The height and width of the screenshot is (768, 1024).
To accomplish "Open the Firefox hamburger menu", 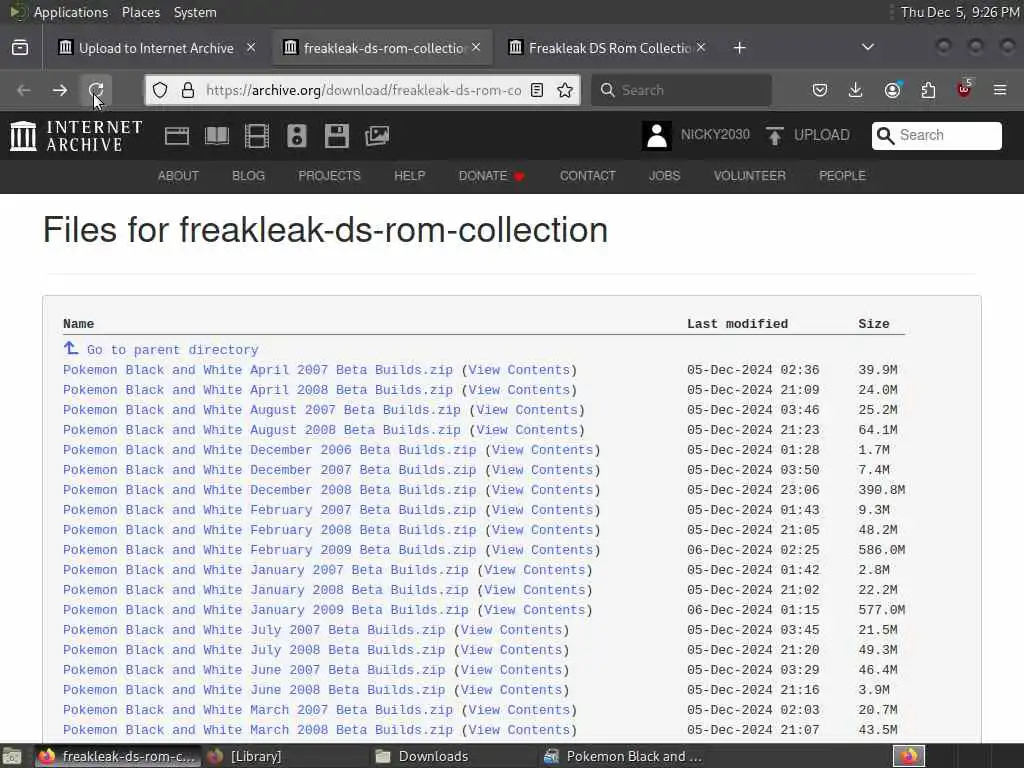I will 1000,90.
